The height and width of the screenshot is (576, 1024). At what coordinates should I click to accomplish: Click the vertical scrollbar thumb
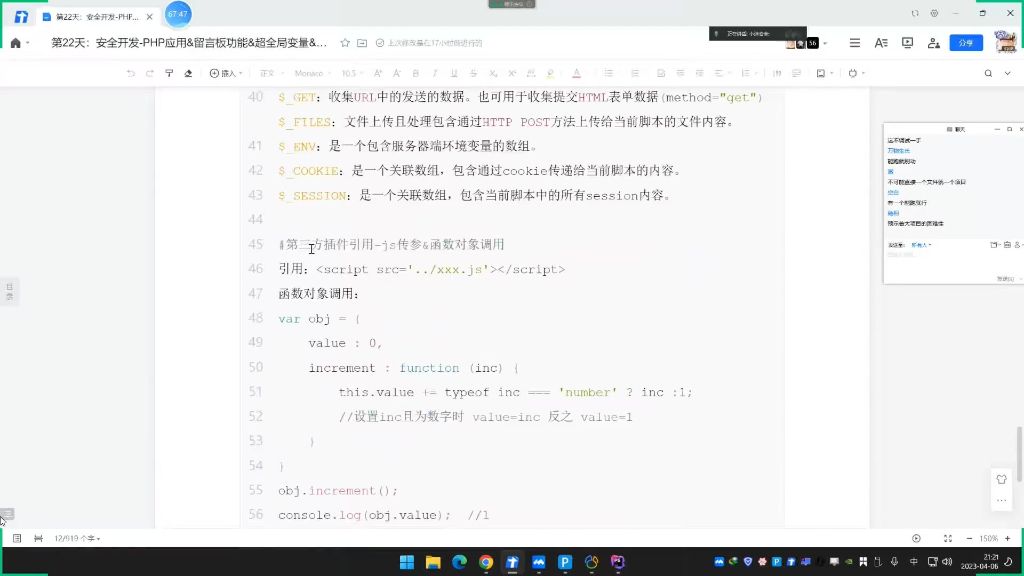1018,454
